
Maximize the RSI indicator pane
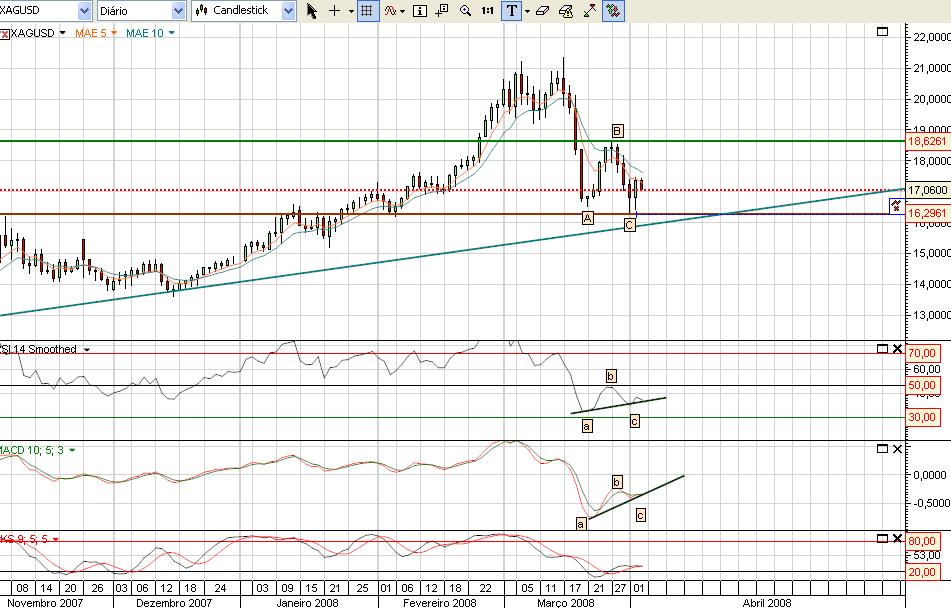click(882, 348)
